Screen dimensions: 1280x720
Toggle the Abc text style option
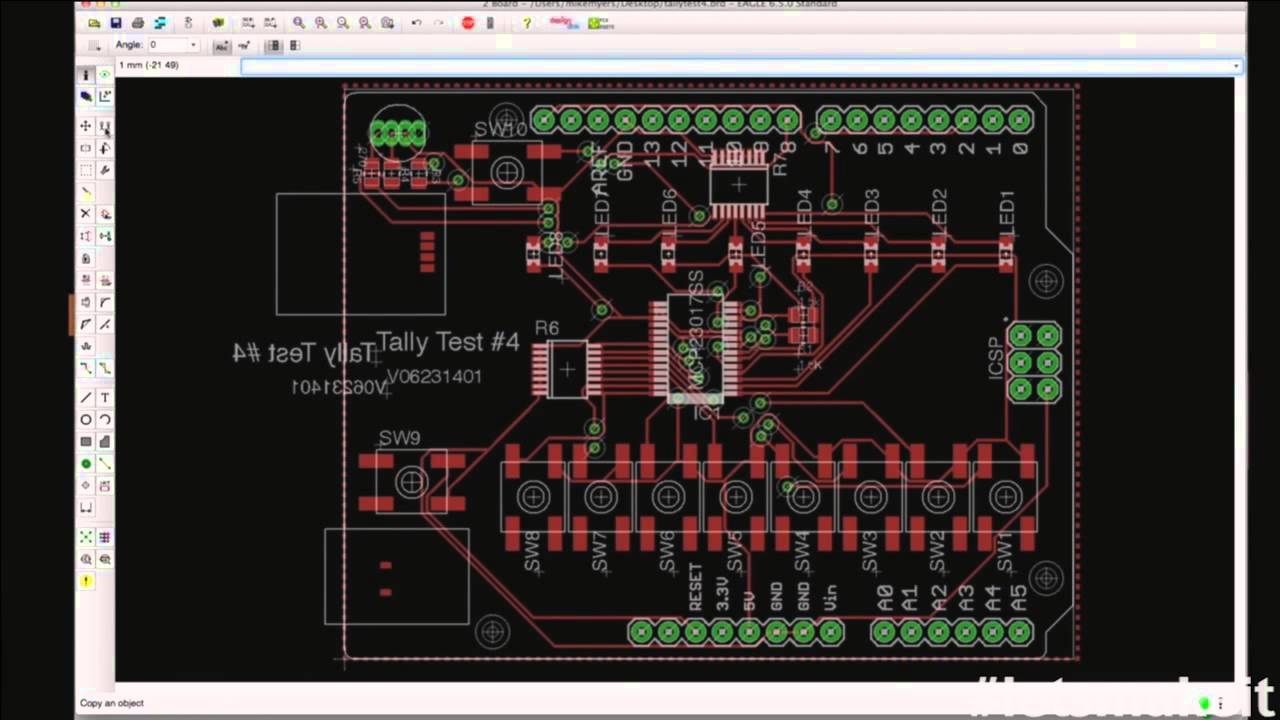point(221,45)
